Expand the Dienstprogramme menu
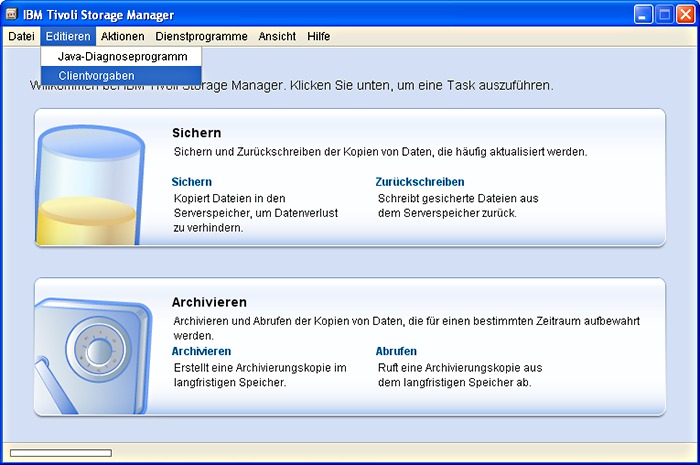This screenshot has height=465, width=700. (201, 36)
